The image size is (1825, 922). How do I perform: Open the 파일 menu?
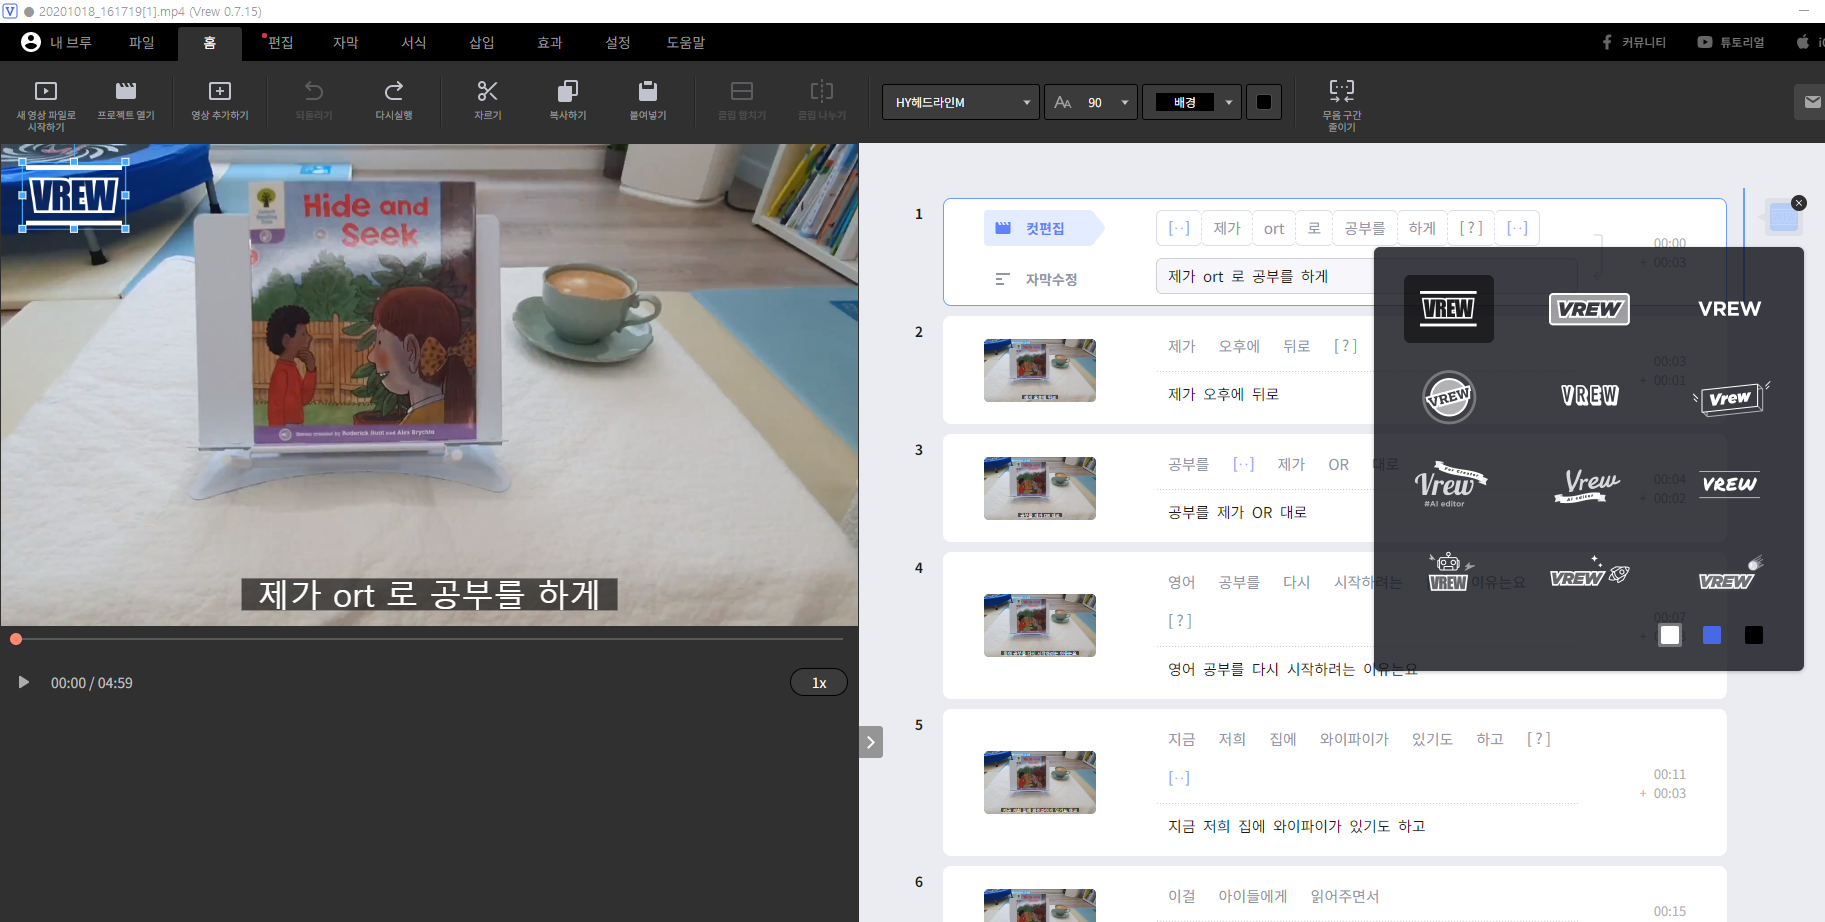click(x=142, y=42)
